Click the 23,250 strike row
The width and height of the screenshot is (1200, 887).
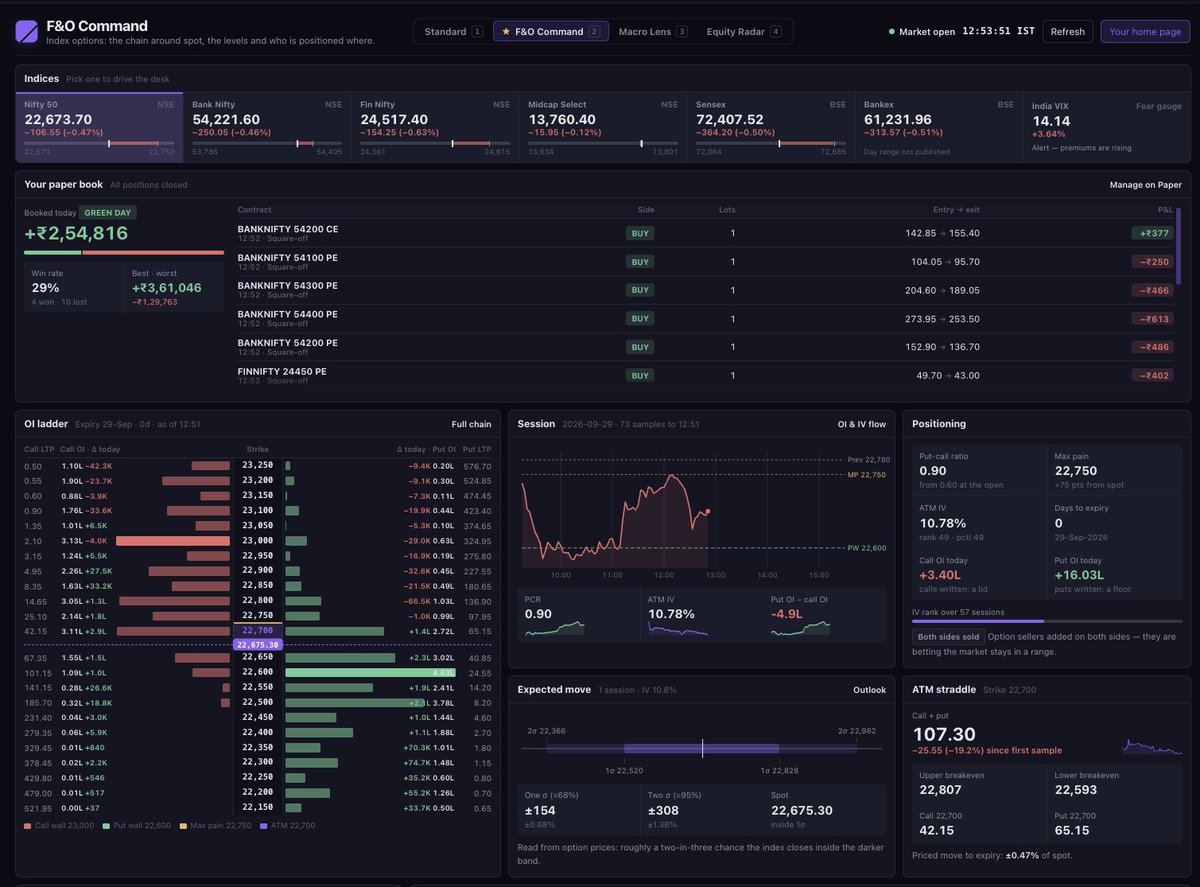[257, 466]
